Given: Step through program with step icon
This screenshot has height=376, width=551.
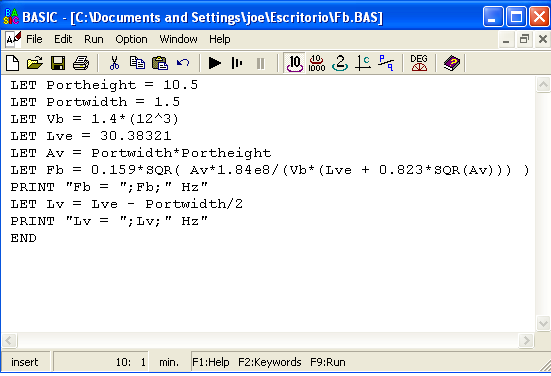Looking at the screenshot, I should (x=237, y=63).
